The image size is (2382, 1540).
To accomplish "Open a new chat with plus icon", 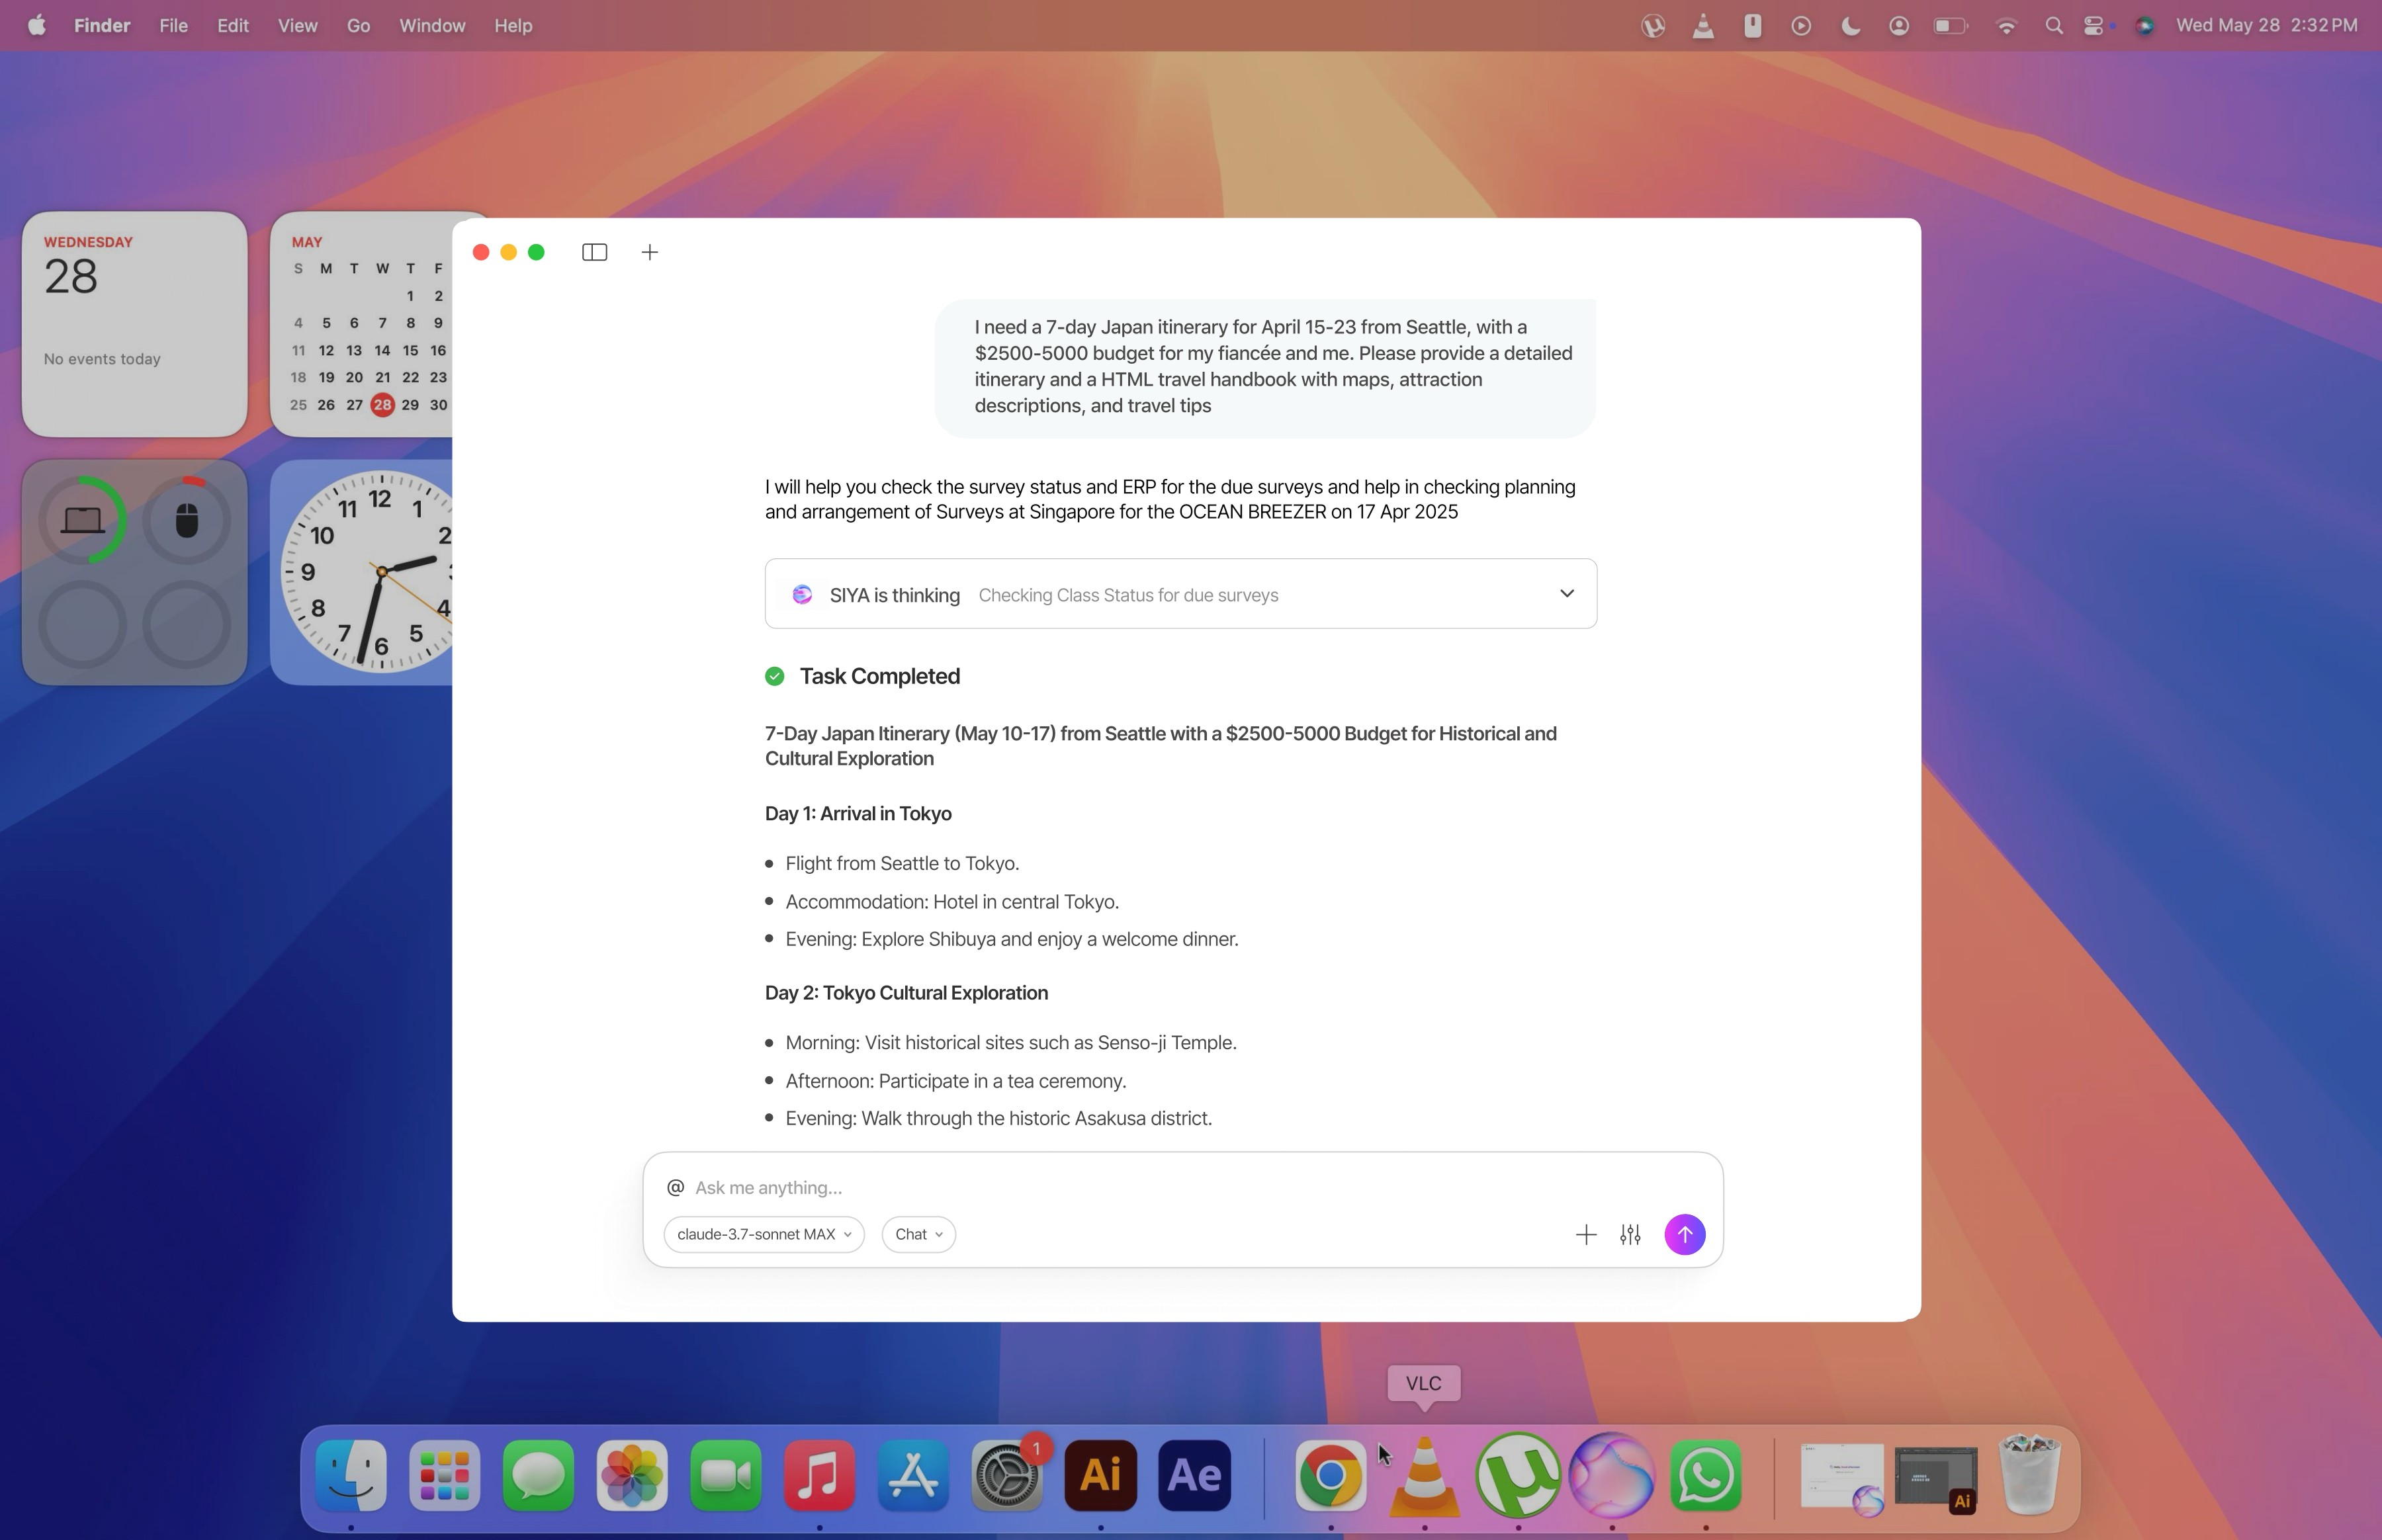I will pyautogui.click(x=650, y=252).
